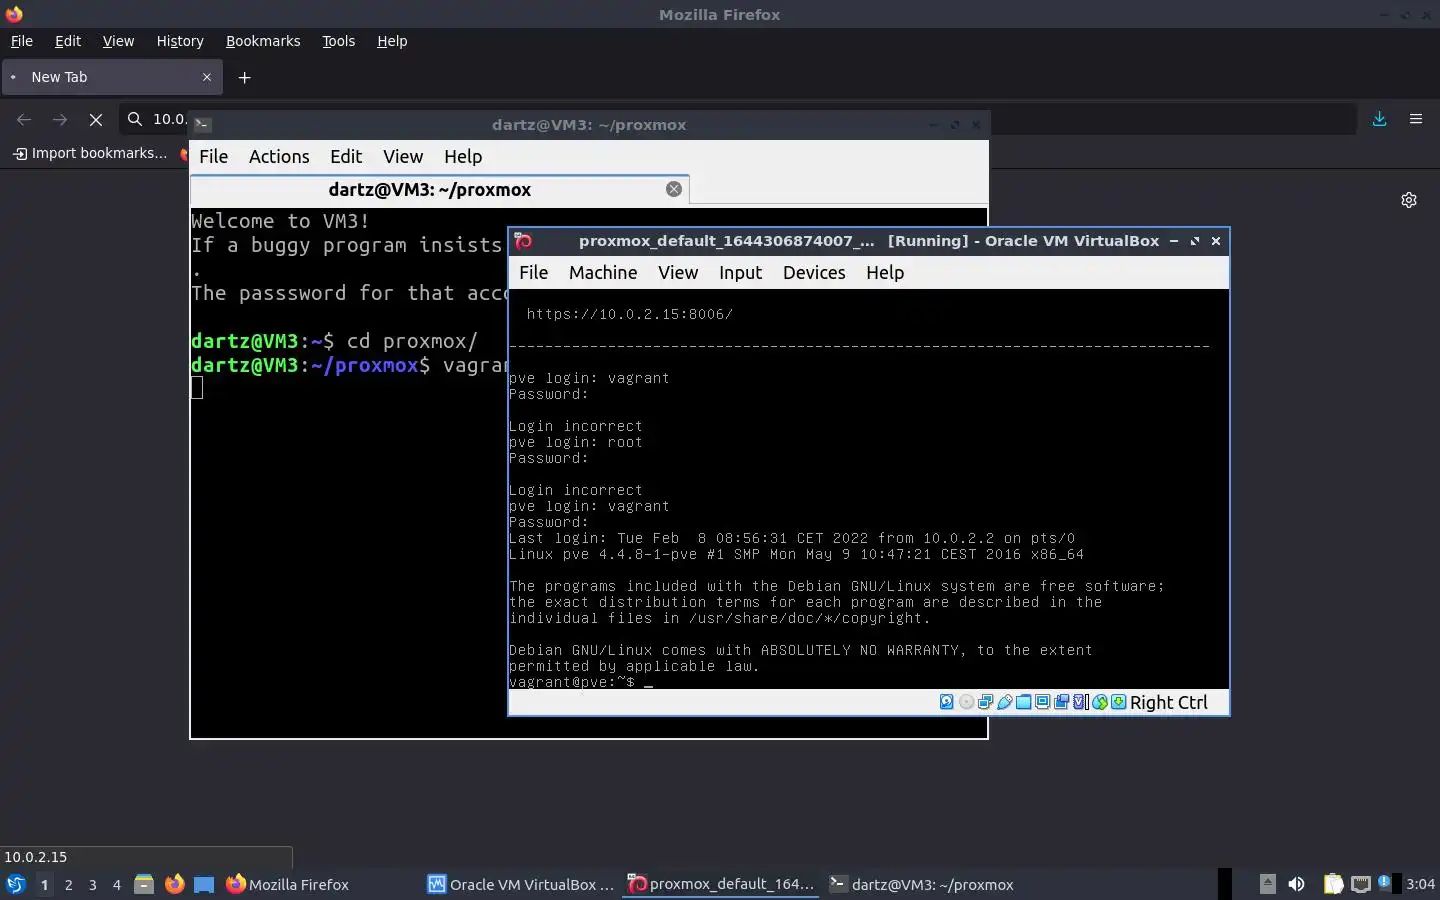Open the clipboard manager tray icon
This screenshot has height=900, width=1440.
click(x=1333, y=884)
